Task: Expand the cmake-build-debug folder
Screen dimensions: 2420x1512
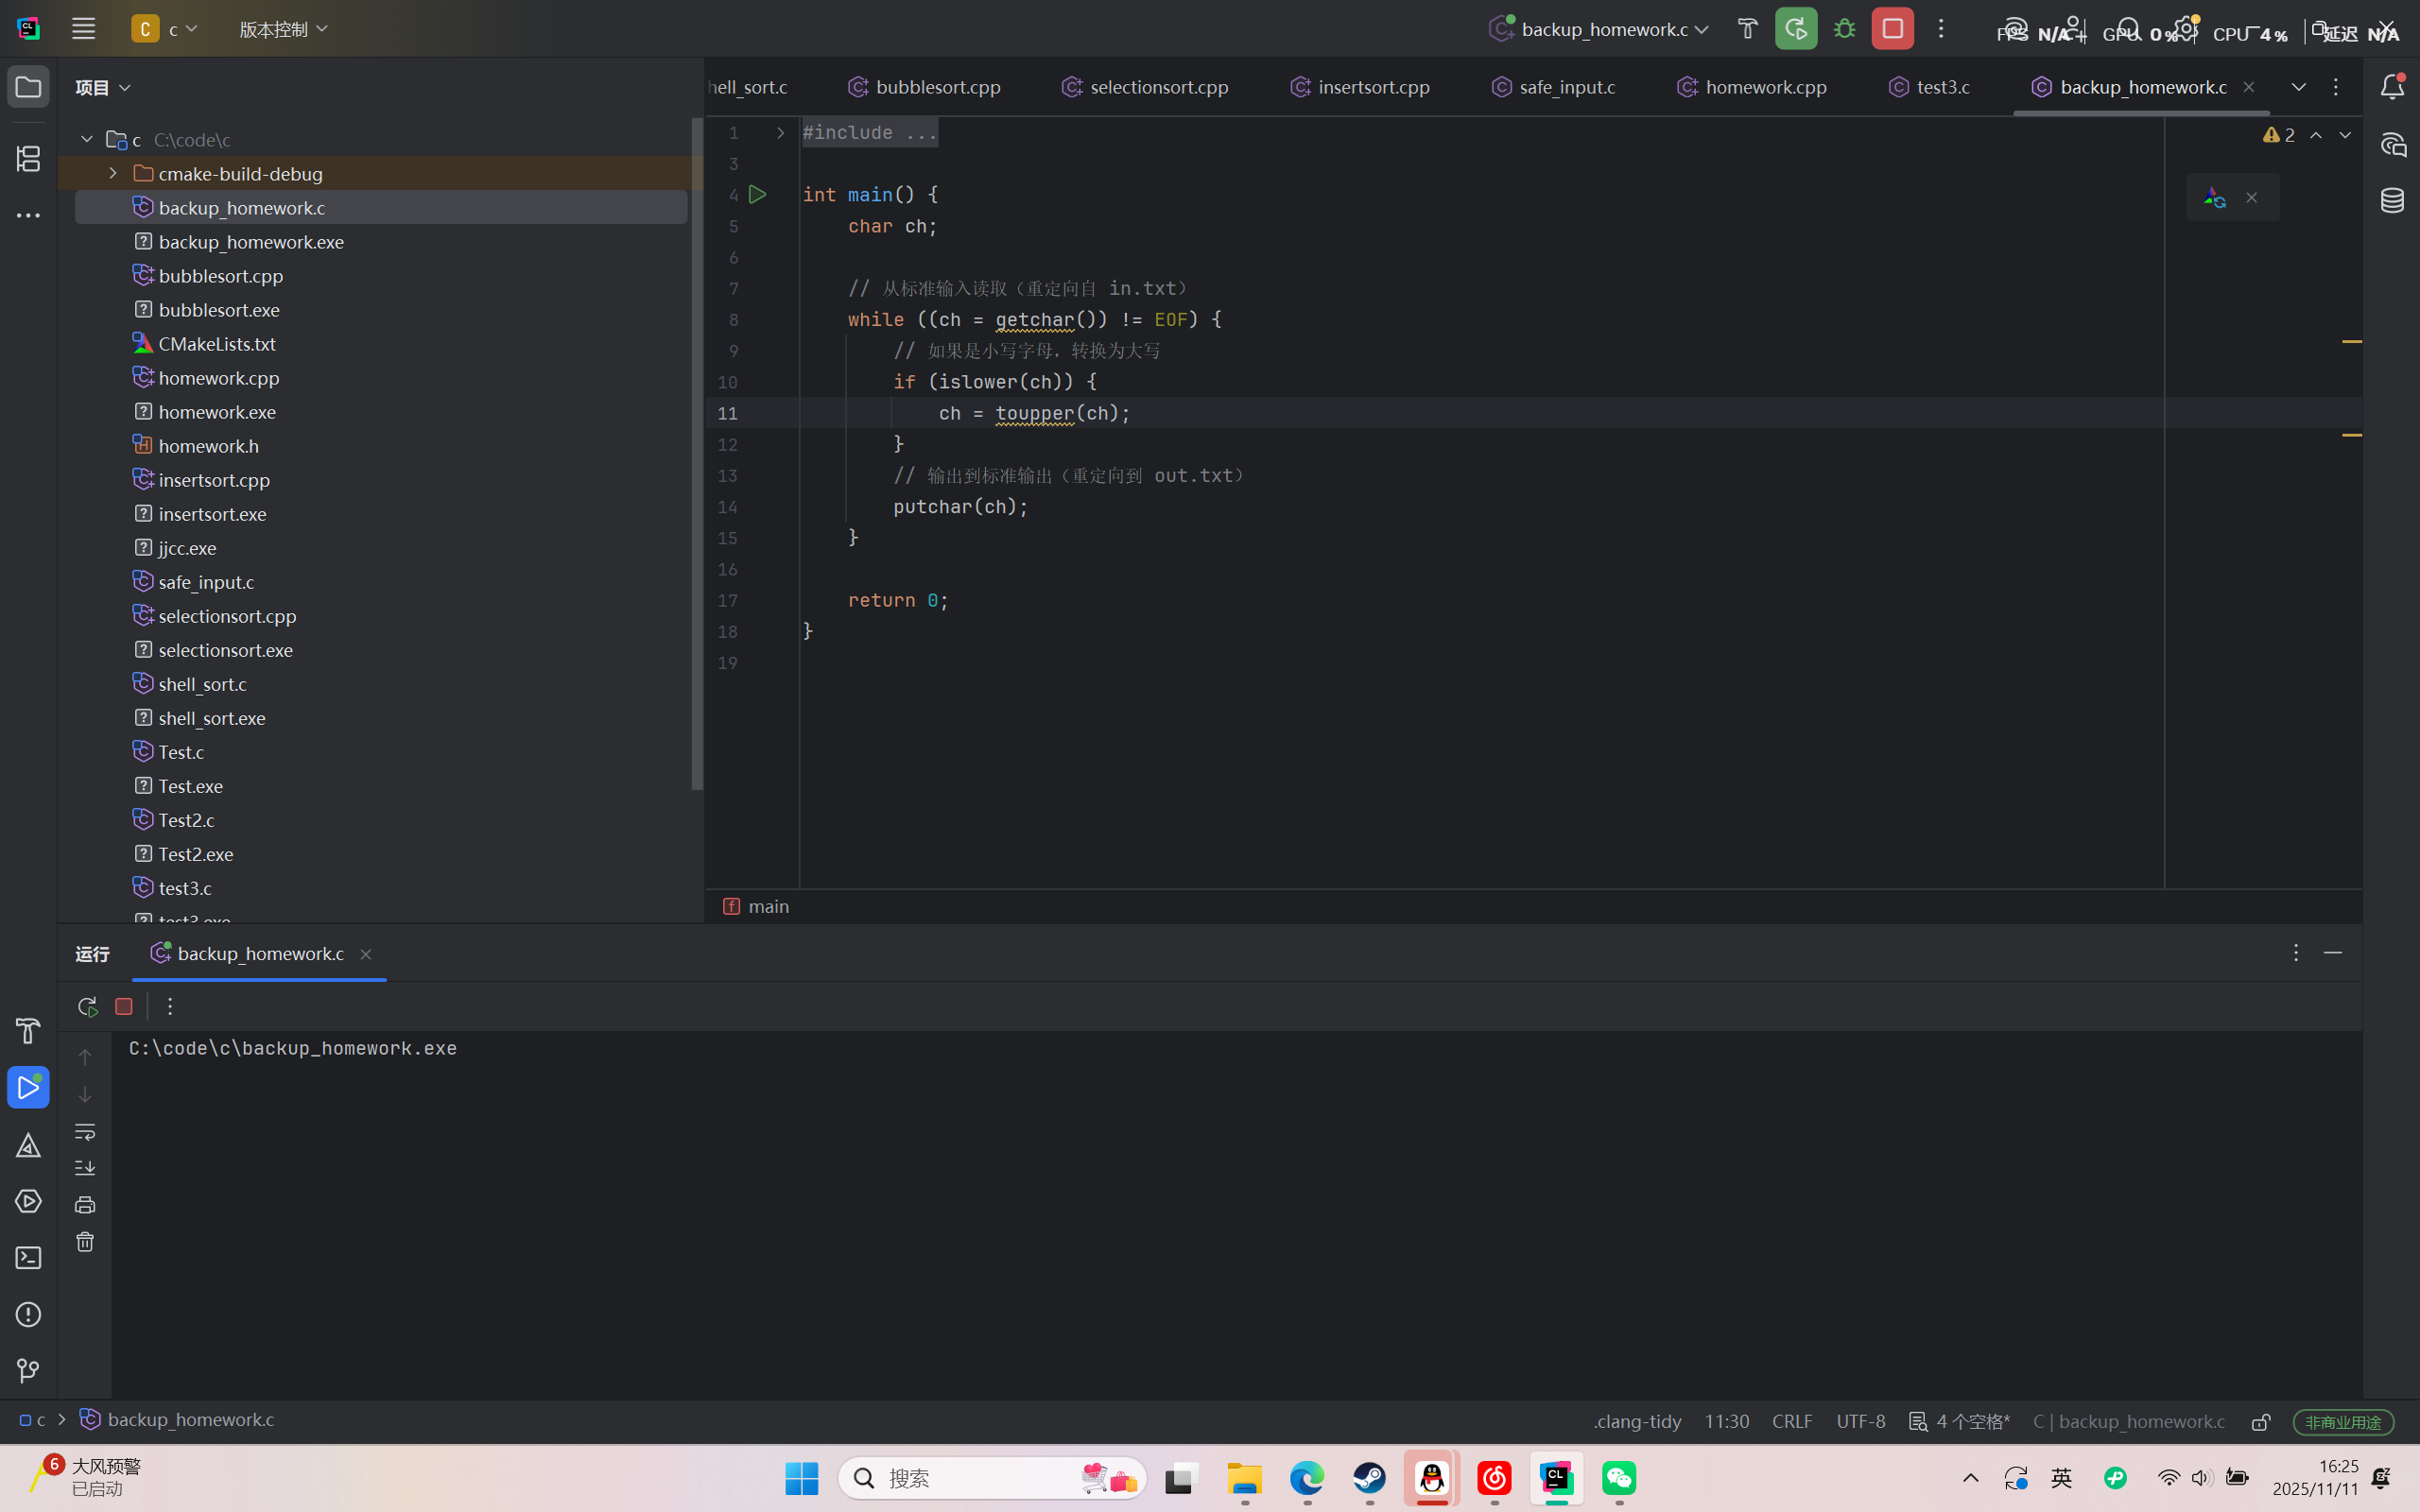Action: point(113,174)
